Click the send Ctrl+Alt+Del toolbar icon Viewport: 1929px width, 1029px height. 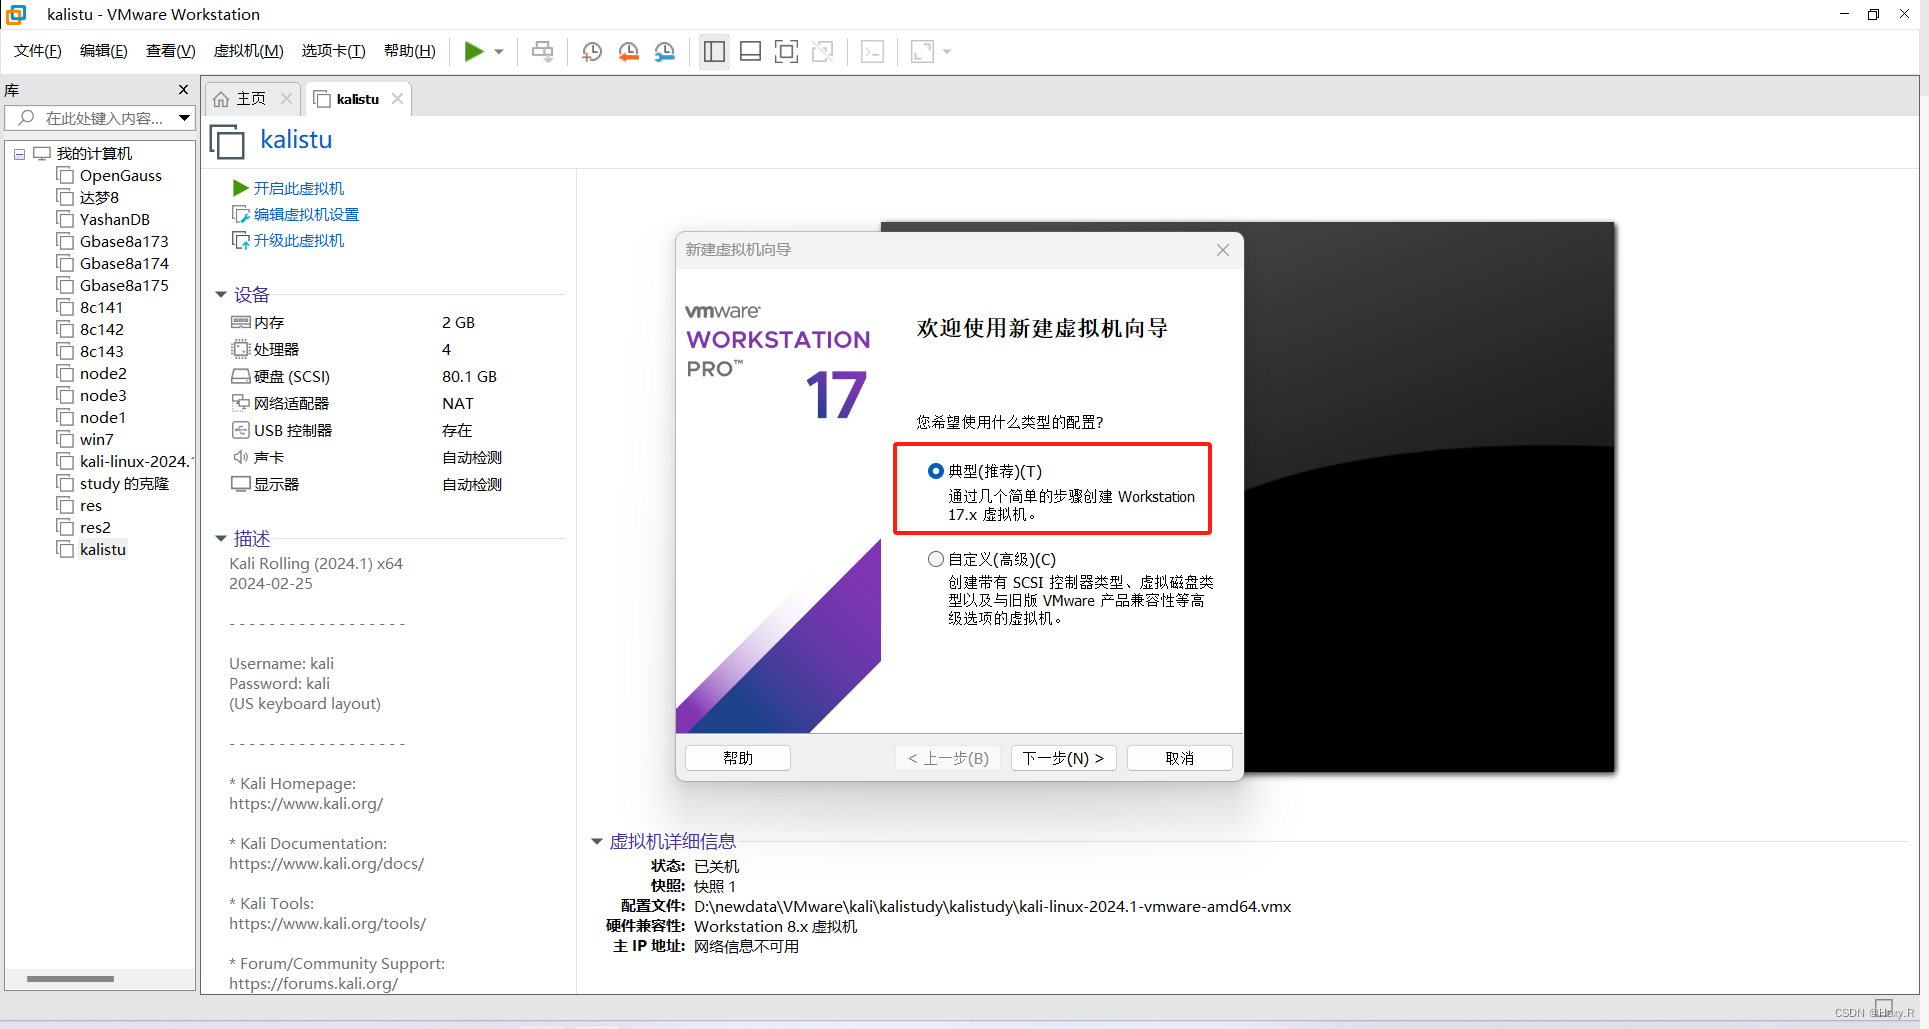543,51
